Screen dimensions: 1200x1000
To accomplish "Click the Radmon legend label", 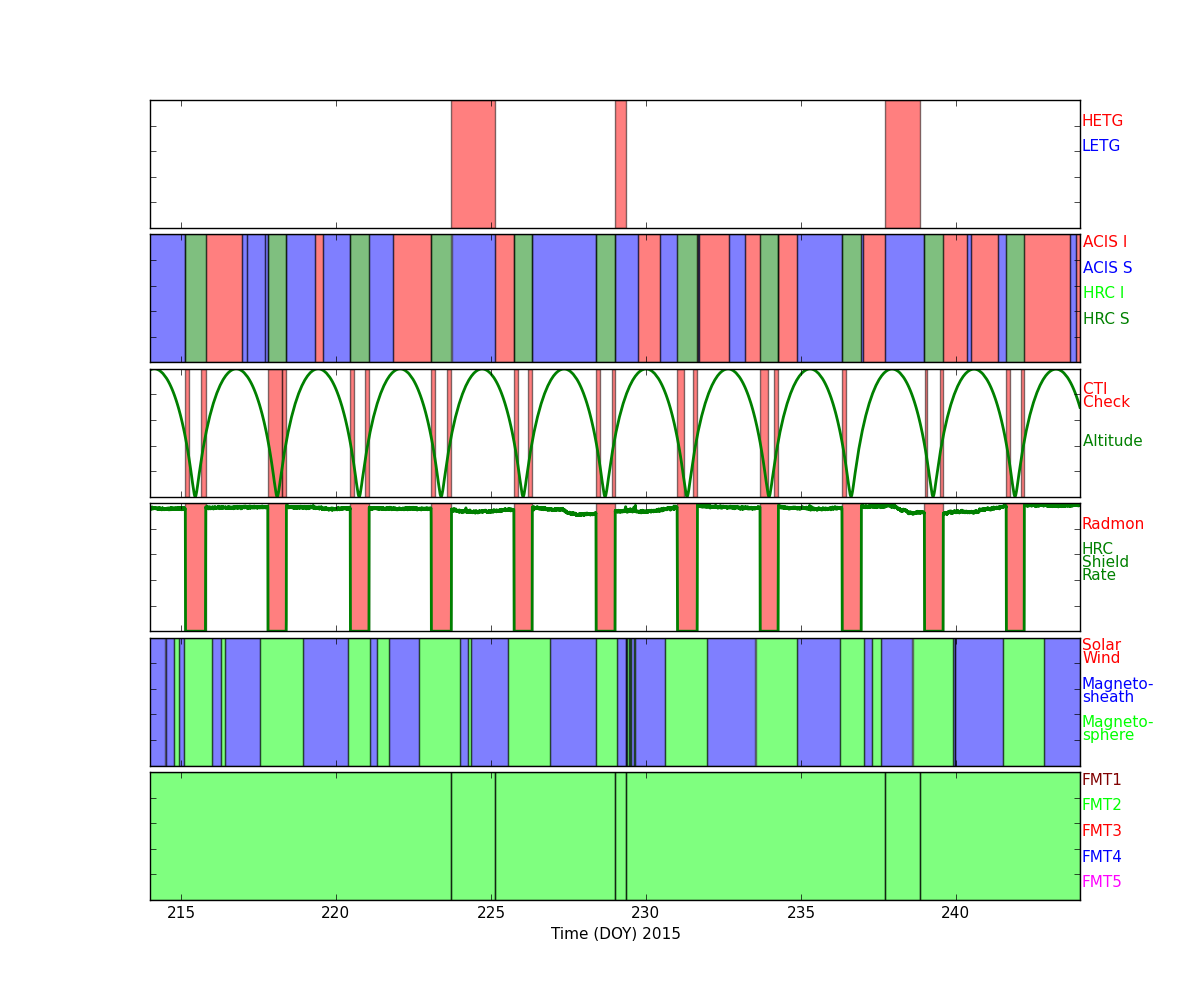I will [1112, 524].
